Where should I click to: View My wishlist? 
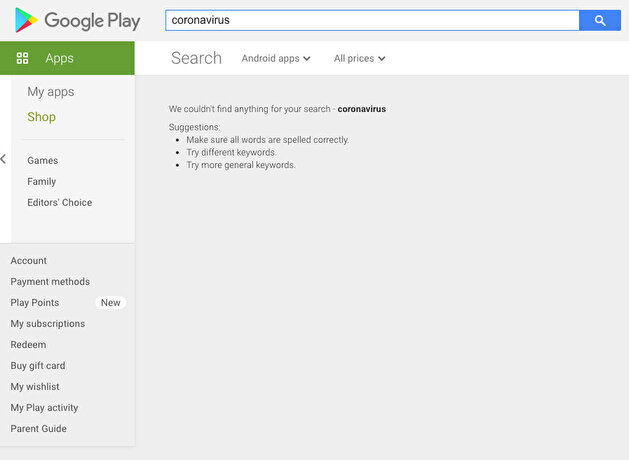(x=35, y=387)
